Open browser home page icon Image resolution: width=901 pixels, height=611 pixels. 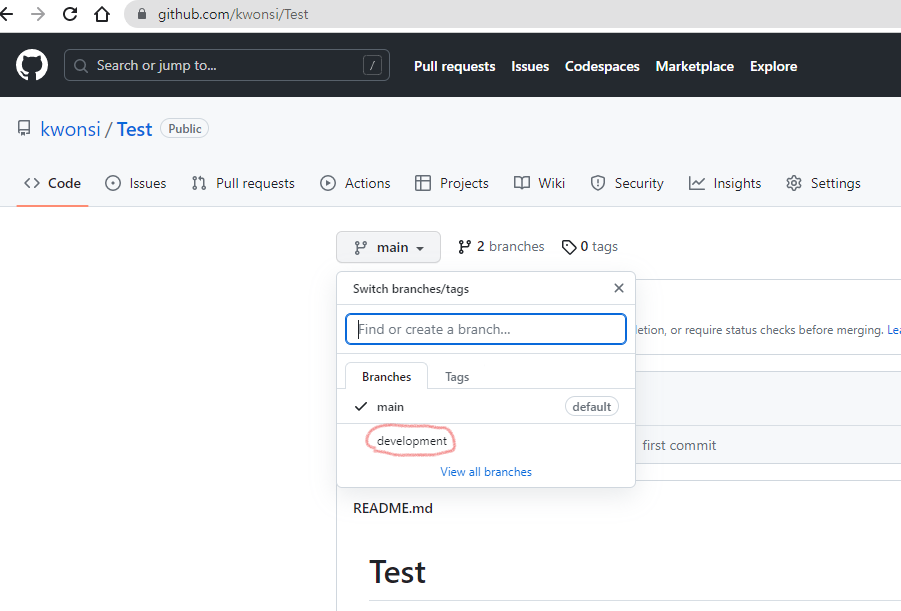[x=102, y=14]
